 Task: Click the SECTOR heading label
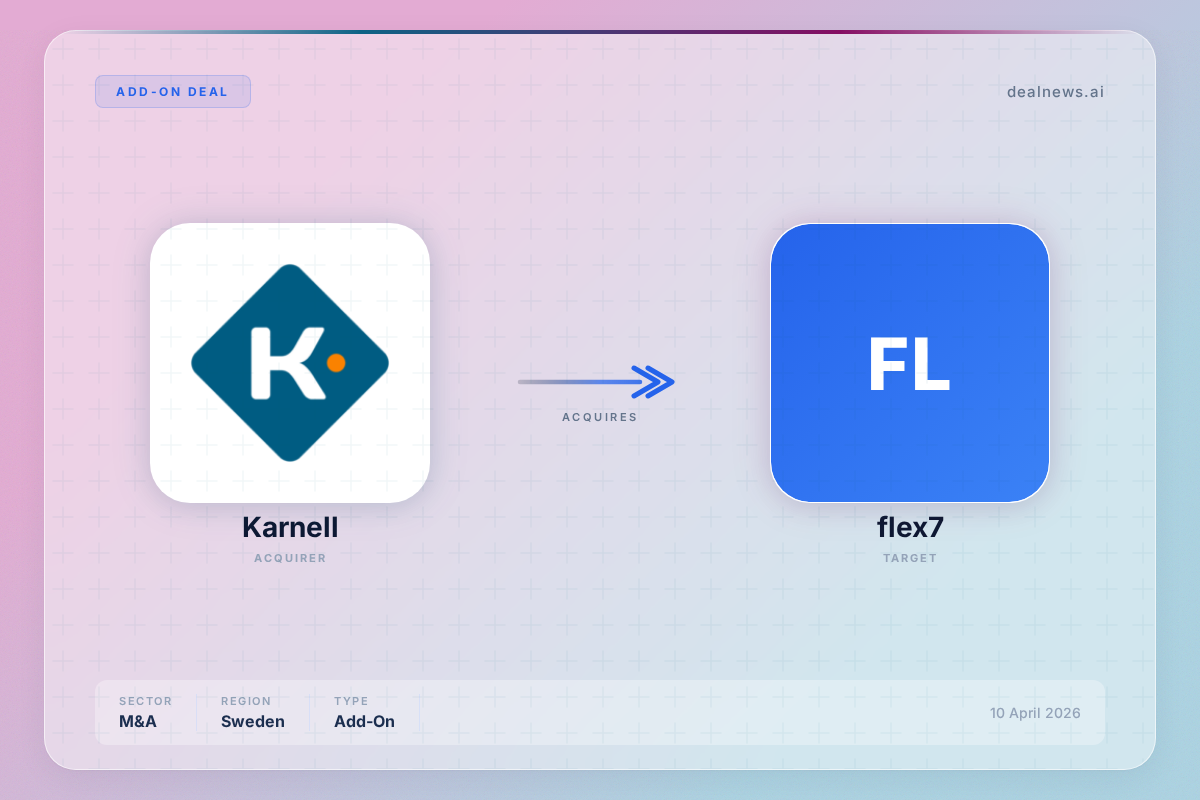point(146,701)
